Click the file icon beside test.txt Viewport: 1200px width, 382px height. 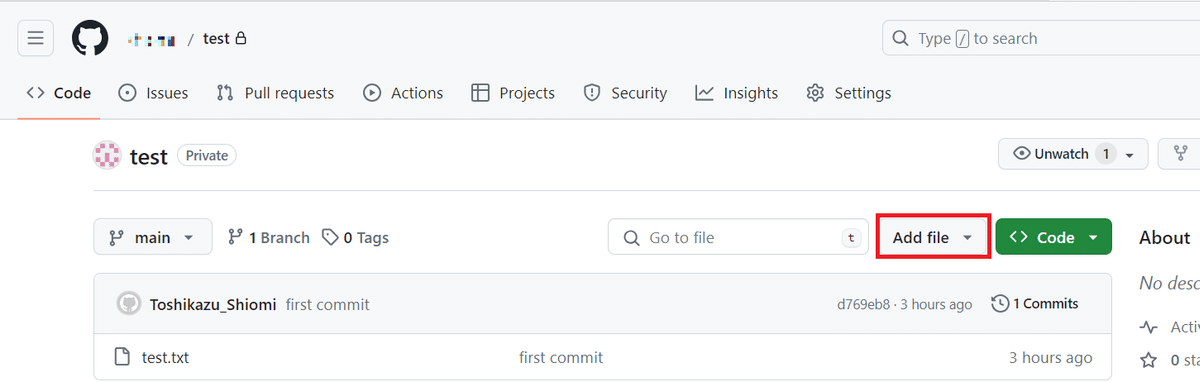click(122, 357)
